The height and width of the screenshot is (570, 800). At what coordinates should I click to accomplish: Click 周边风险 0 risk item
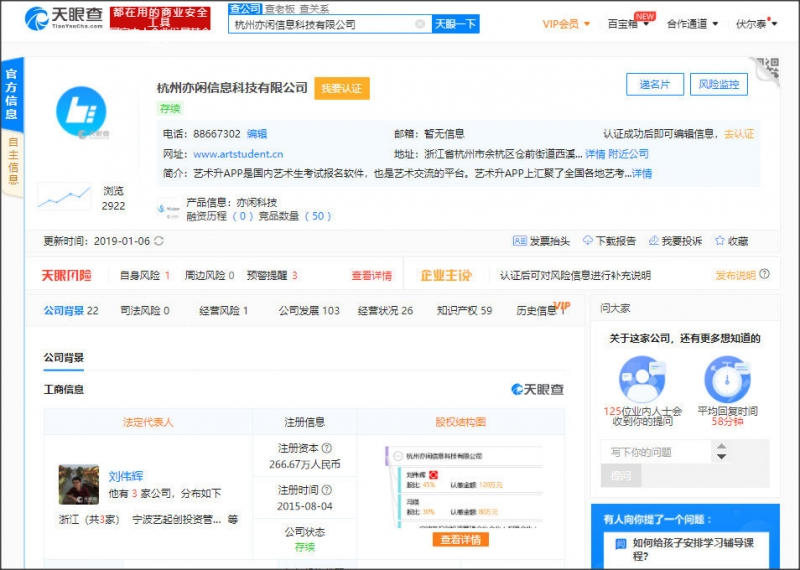pos(209,276)
